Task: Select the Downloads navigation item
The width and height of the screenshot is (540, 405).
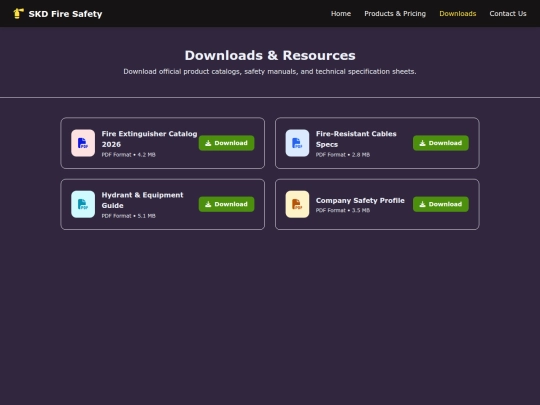Action: coord(458,14)
